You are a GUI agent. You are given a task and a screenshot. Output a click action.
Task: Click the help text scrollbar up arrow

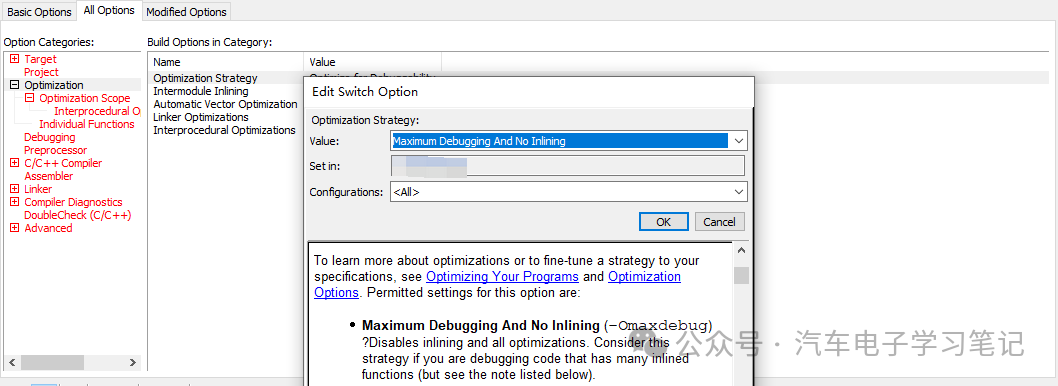click(742, 250)
